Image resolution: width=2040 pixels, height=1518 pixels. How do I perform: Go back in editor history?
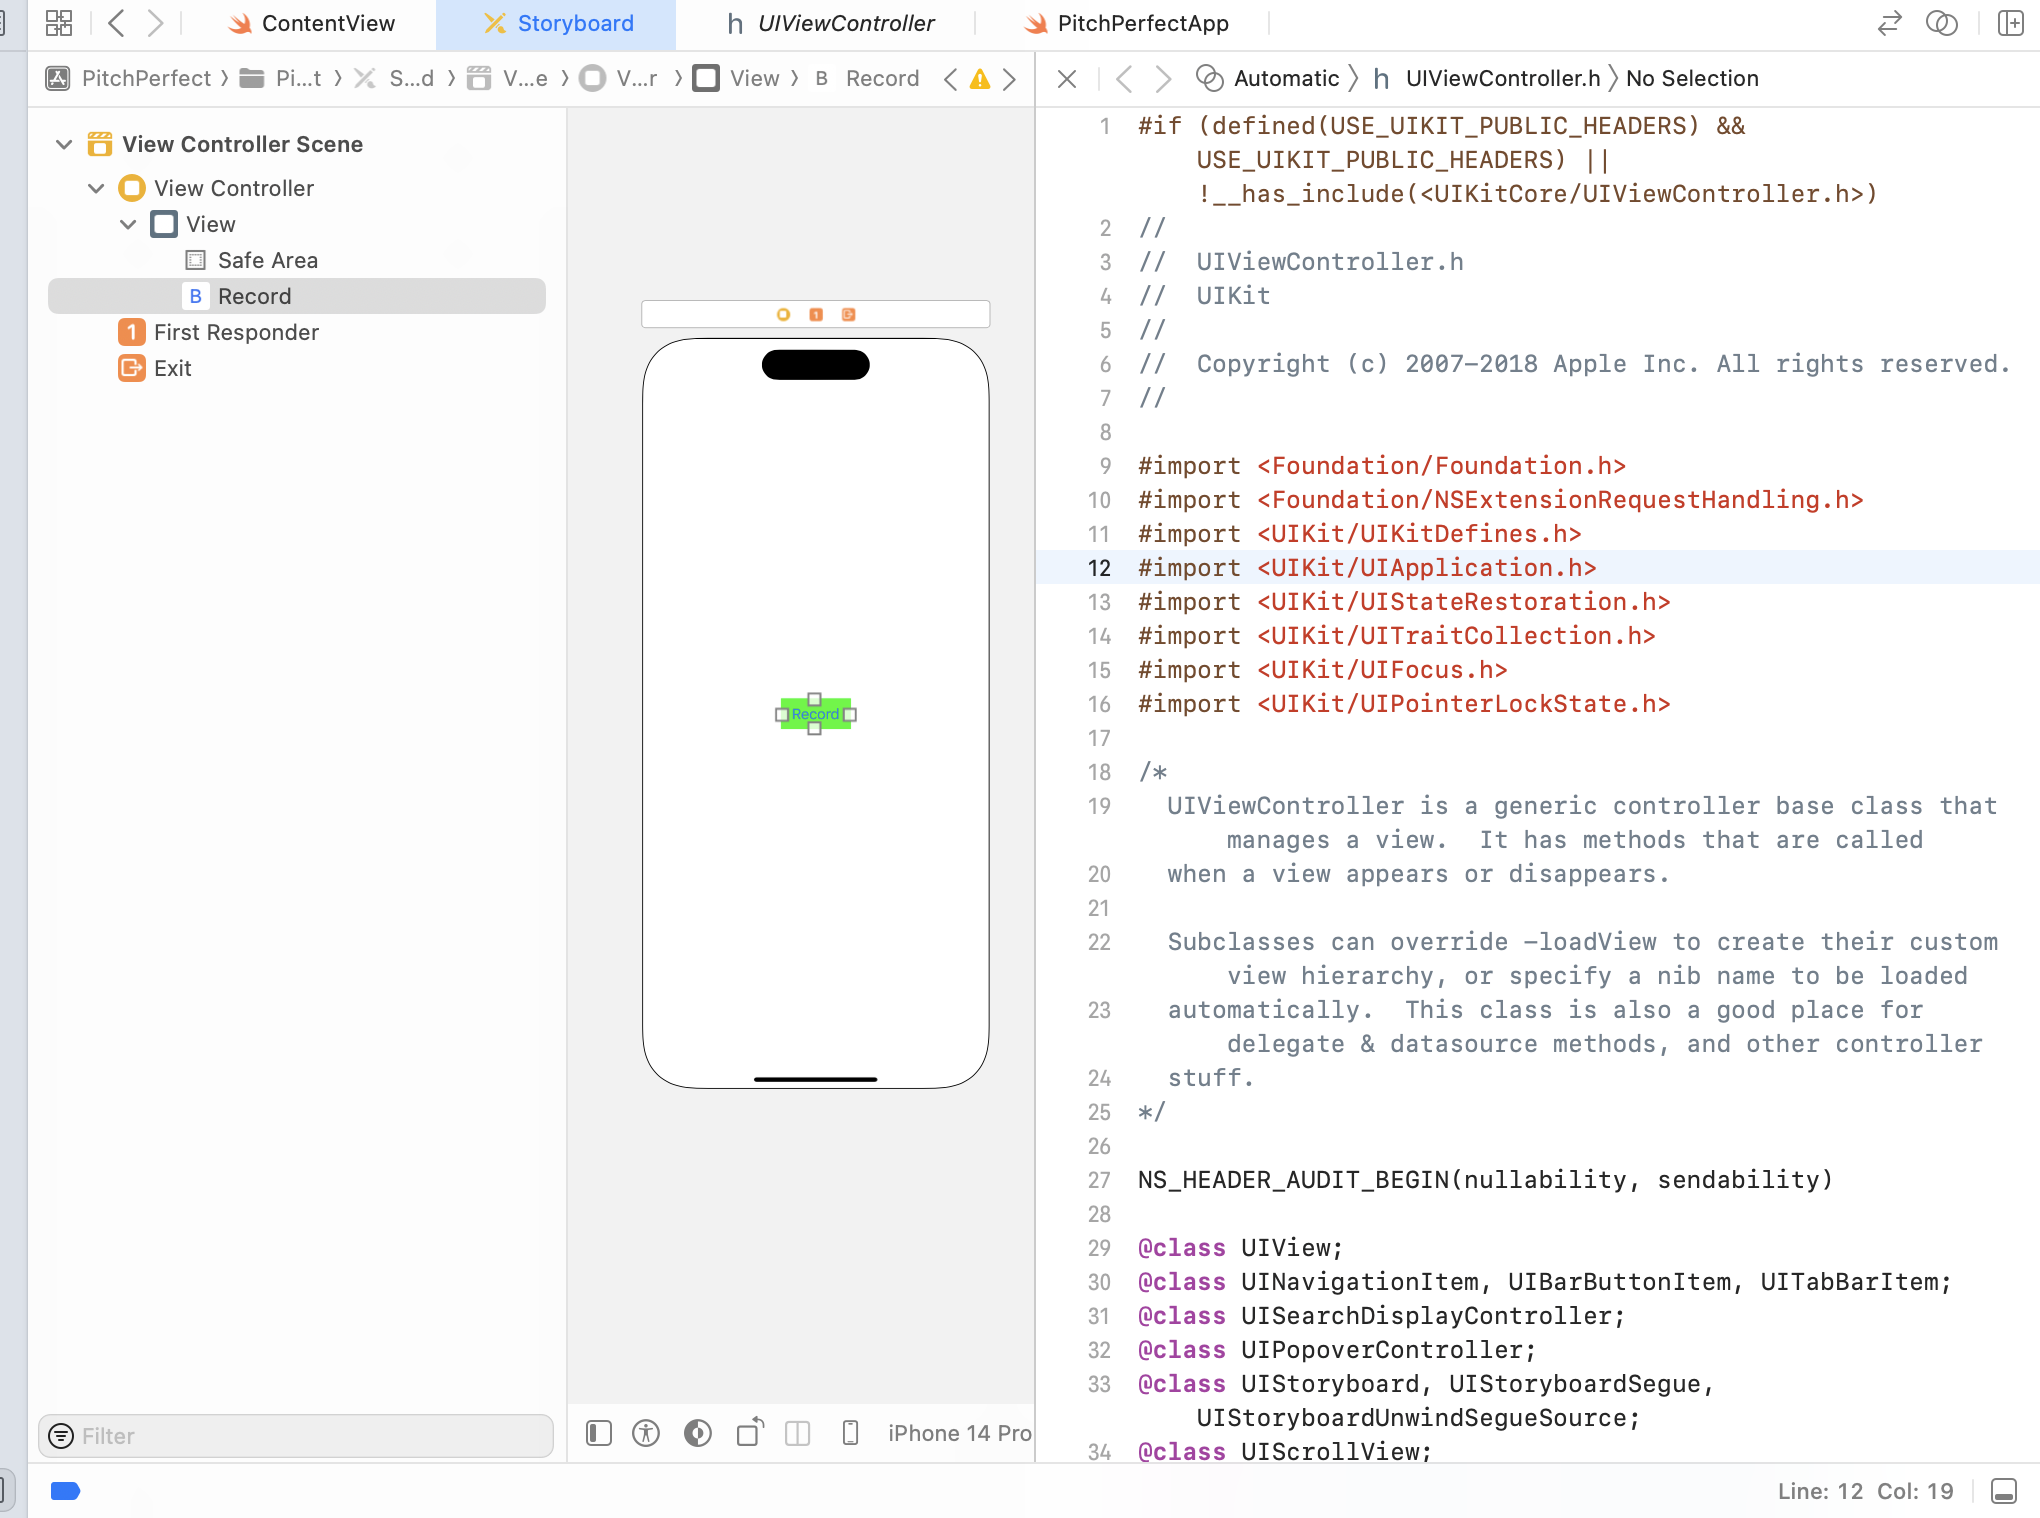116,23
